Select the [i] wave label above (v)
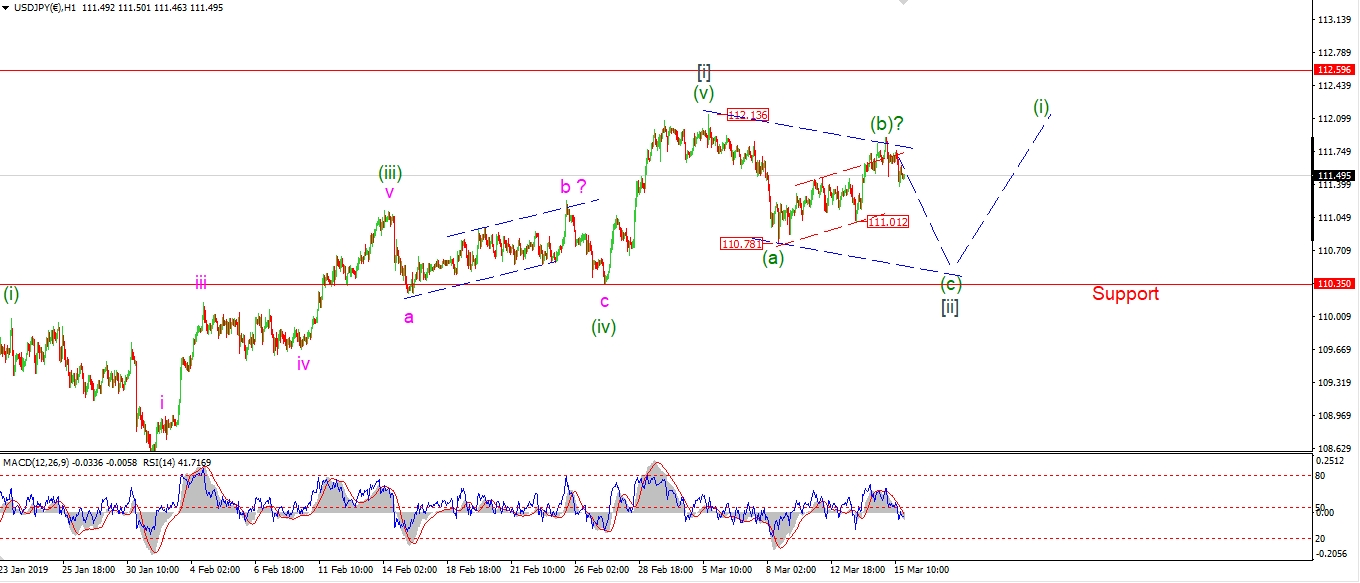The image size is (1360, 583). click(x=704, y=72)
